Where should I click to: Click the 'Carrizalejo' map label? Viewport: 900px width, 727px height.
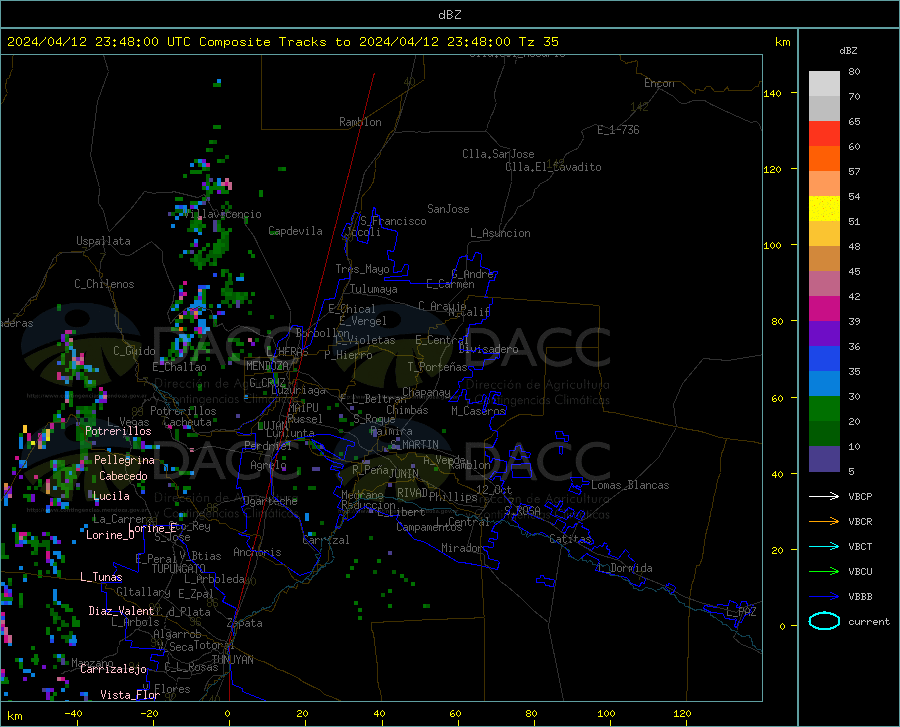pos(113,668)
